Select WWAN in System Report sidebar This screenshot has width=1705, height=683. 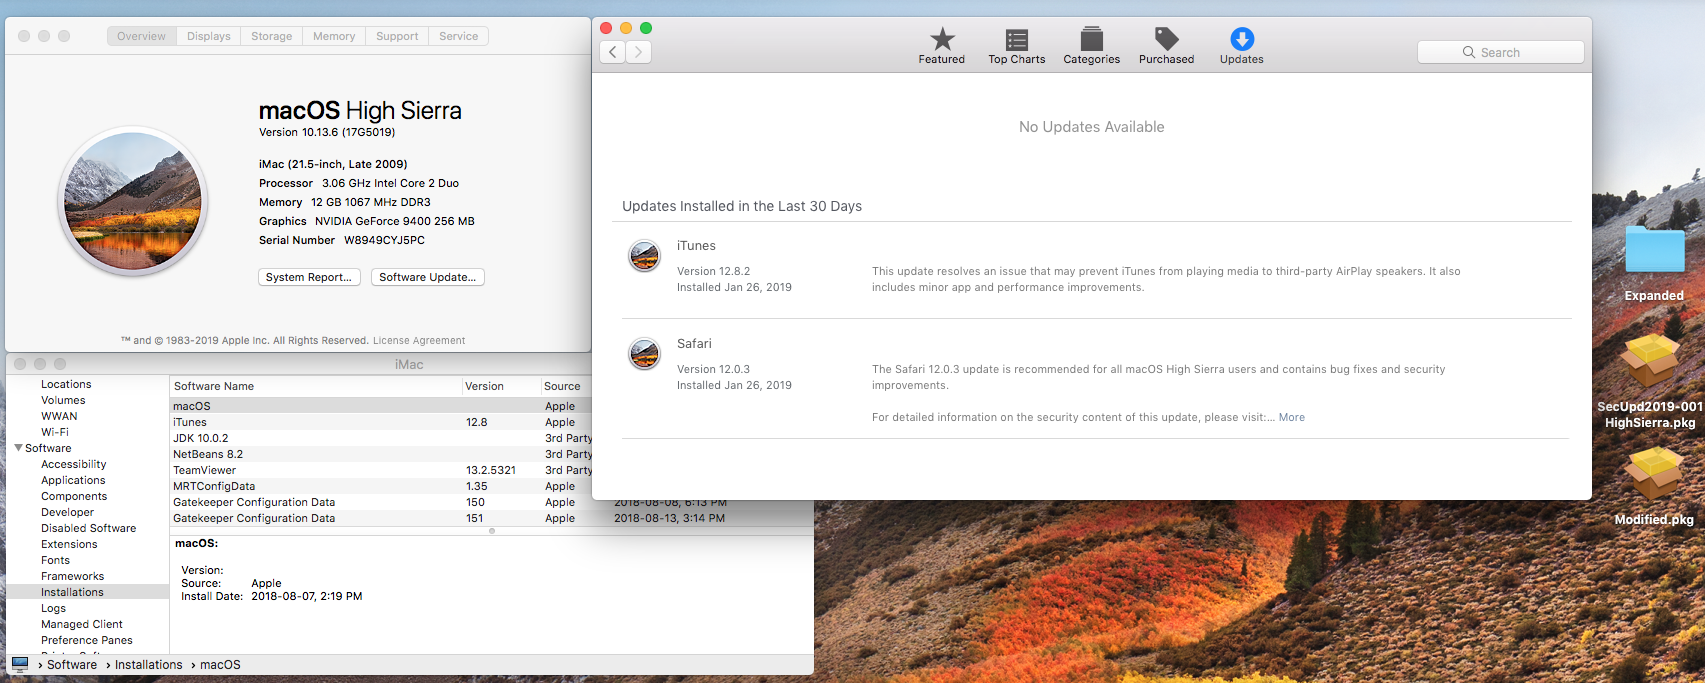pos(59,416)
